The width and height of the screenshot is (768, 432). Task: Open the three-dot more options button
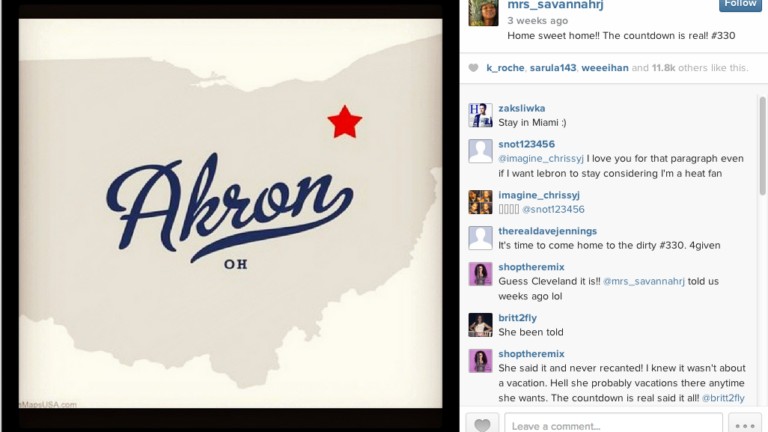[744, 424]
